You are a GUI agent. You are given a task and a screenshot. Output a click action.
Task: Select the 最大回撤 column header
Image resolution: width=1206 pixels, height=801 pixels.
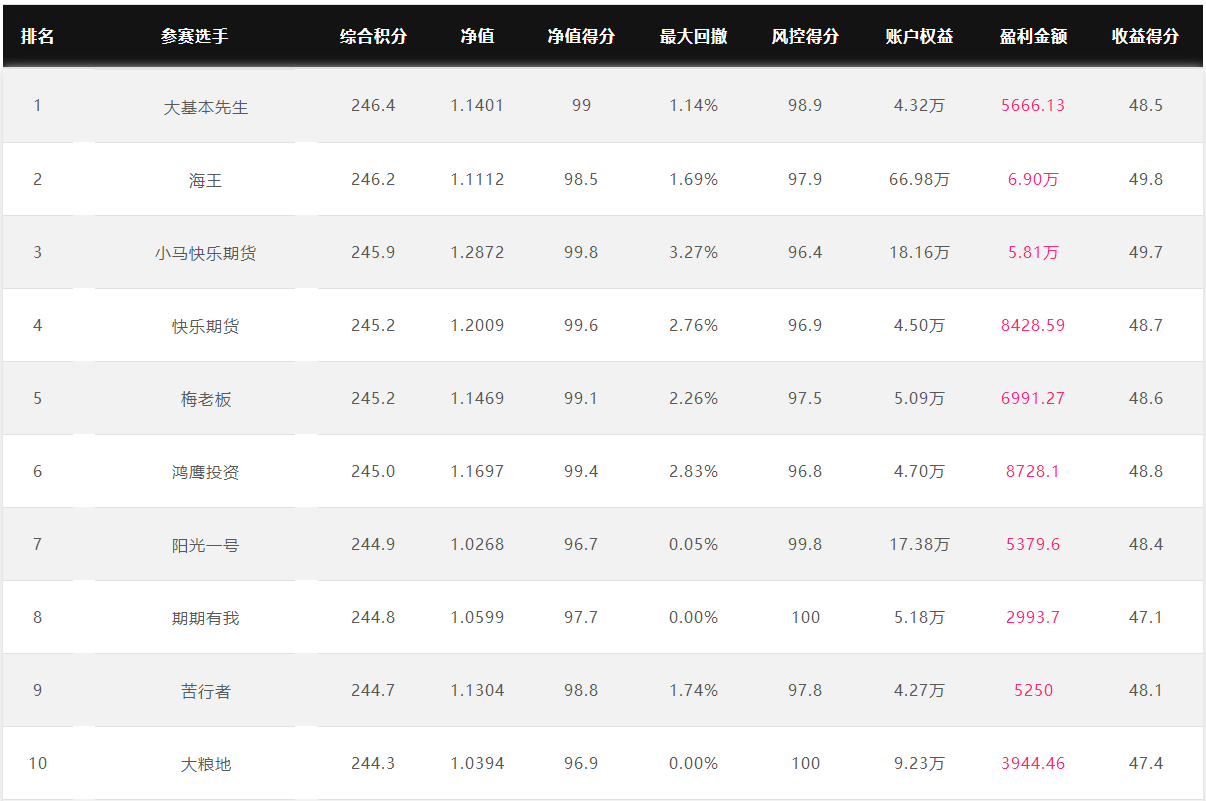click(693, 36)
